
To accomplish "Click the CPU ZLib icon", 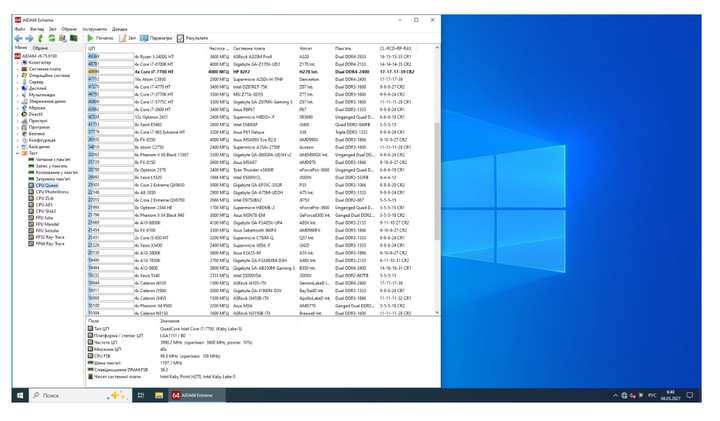I will 31,198.
